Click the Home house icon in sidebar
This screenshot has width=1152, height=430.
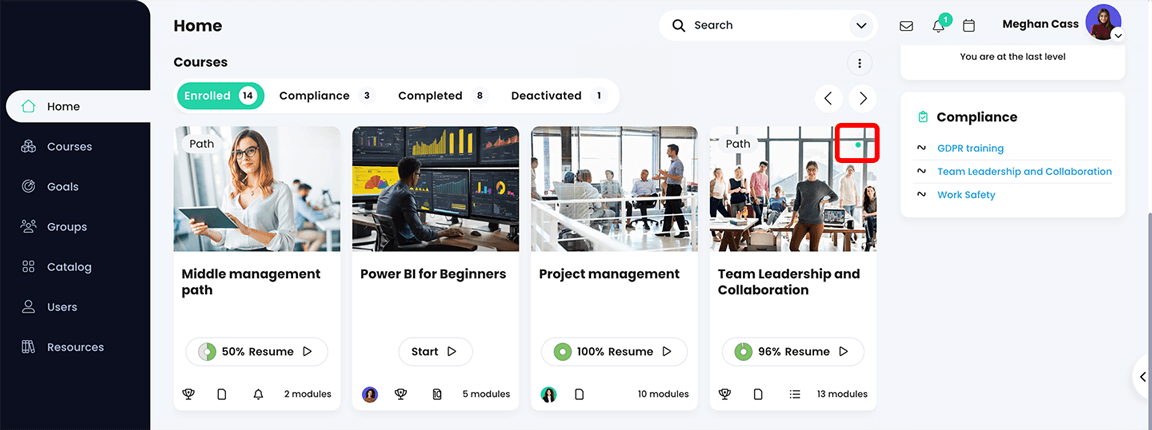pyautogui.click(x=29, y=106)
